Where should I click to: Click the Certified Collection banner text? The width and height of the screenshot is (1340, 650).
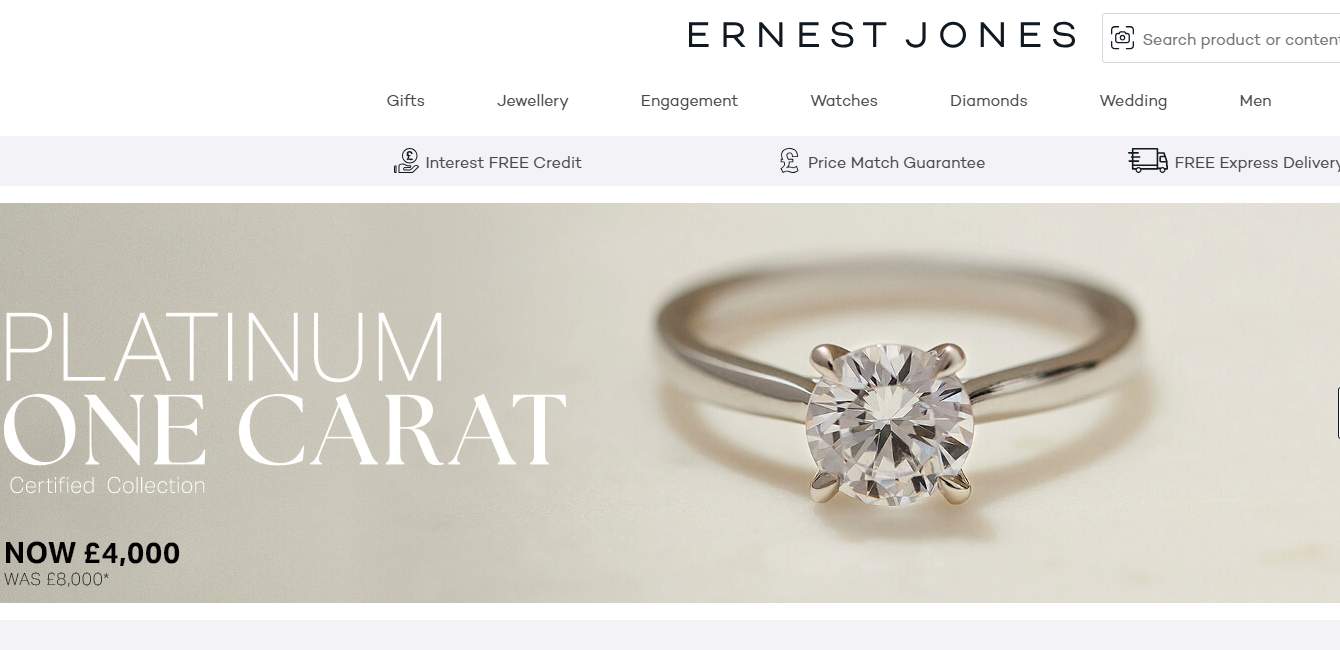click(x=107, y=485)
